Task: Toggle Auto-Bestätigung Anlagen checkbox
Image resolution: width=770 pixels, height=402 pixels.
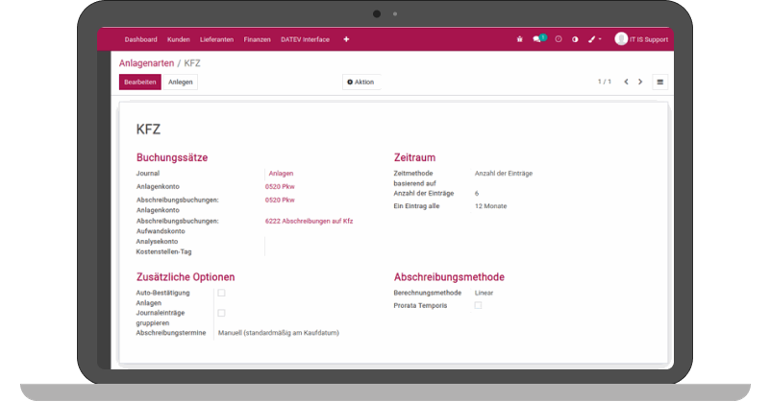Action: 222,293
